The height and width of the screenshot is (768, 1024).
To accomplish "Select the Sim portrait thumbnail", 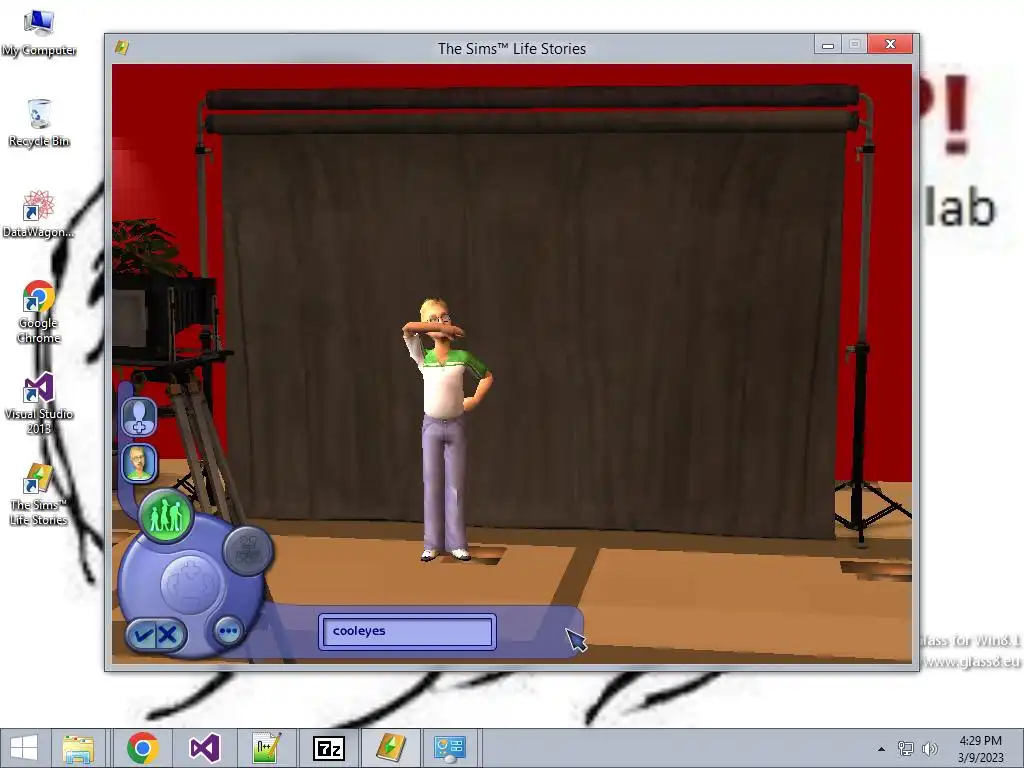I will [139, 462].
